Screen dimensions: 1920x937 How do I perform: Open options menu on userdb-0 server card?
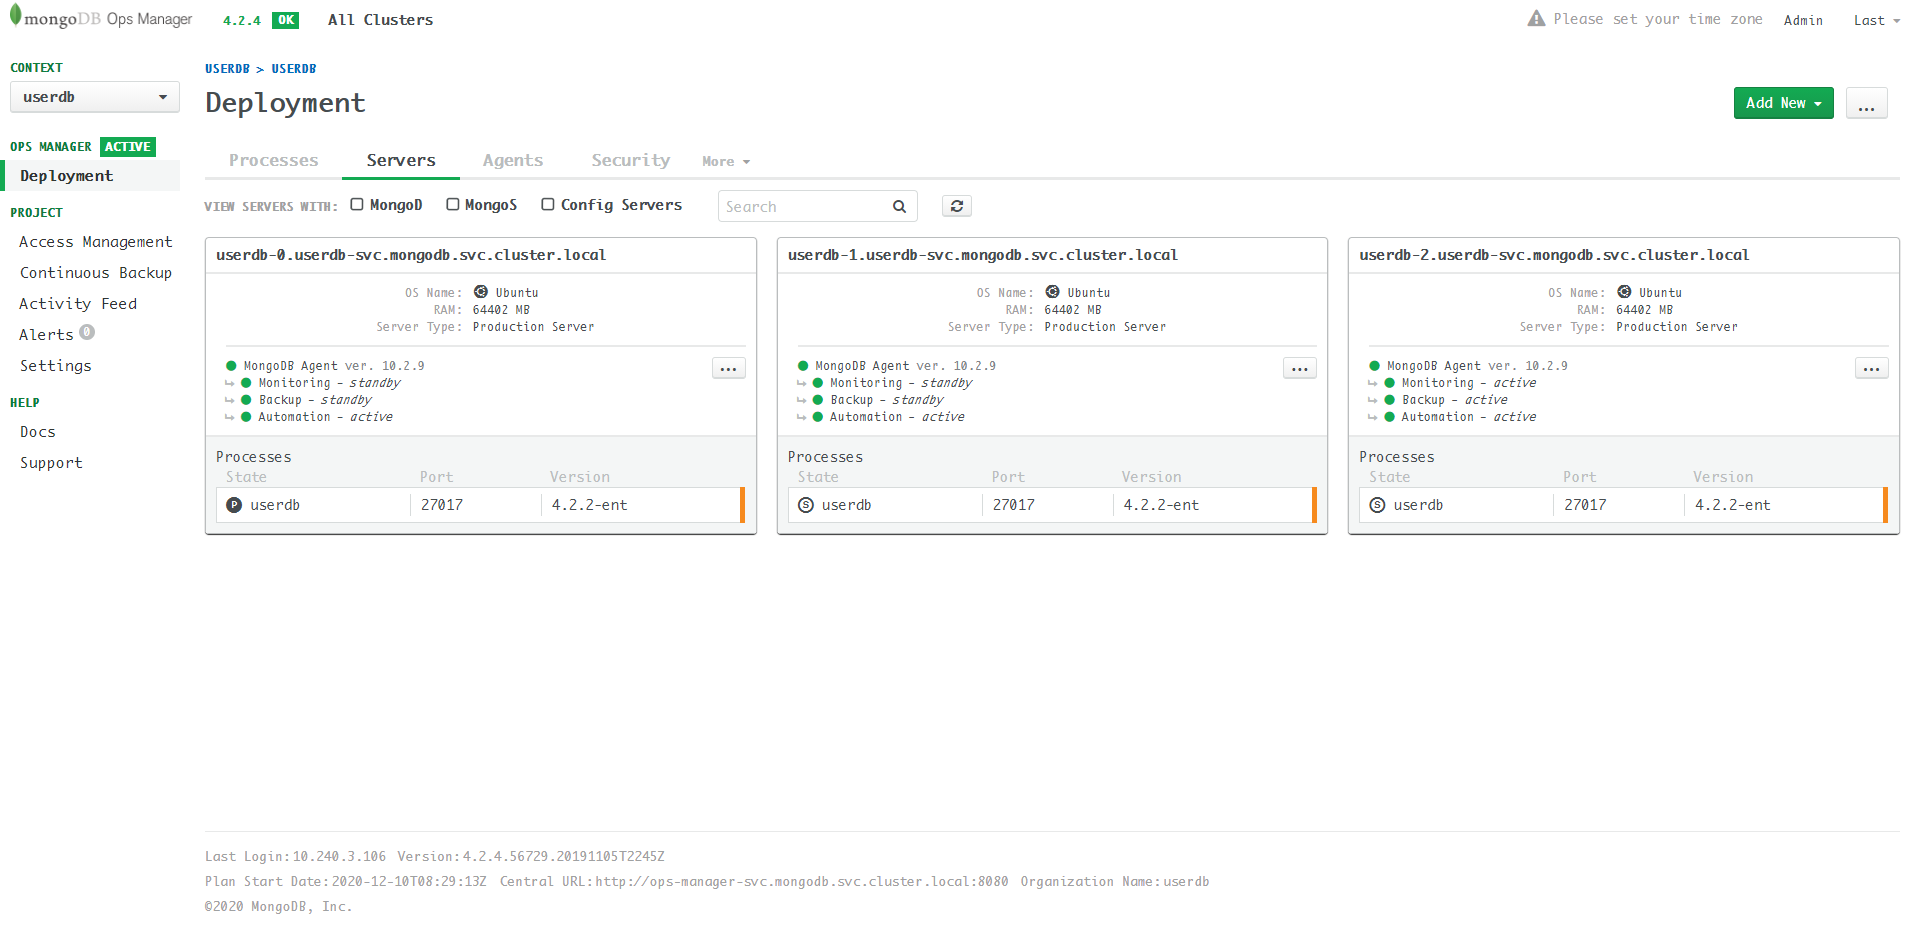coord(729,368)
